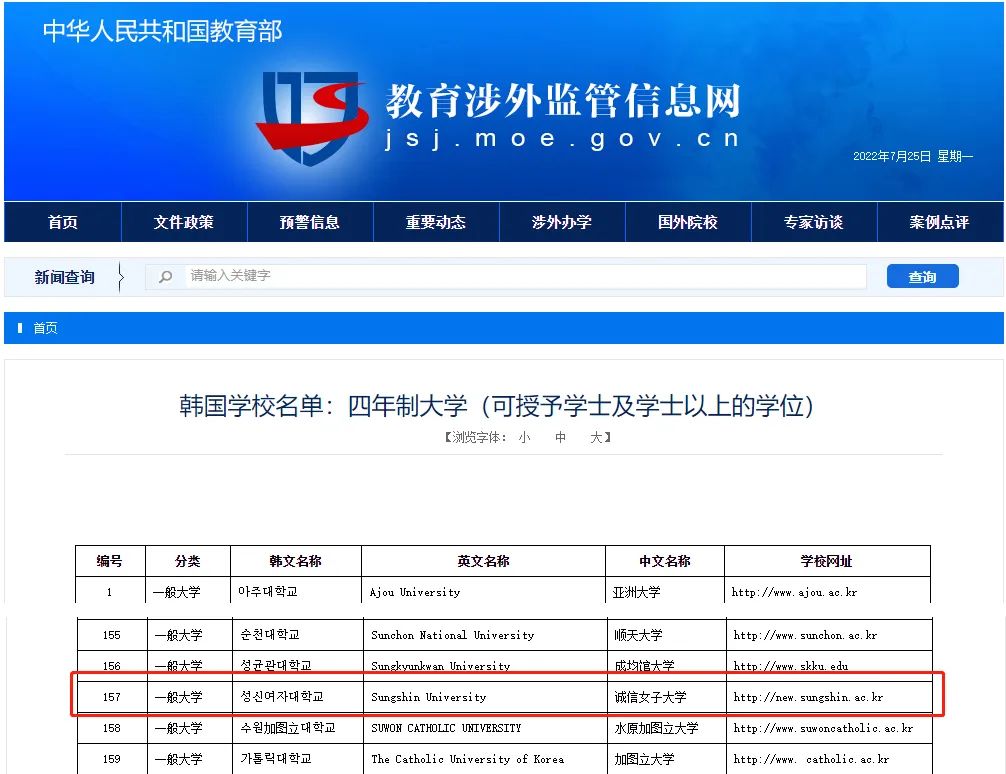Open the 案例点评 menu item
This screenshot has height=774, width=1006.
[x=940, y=222]
